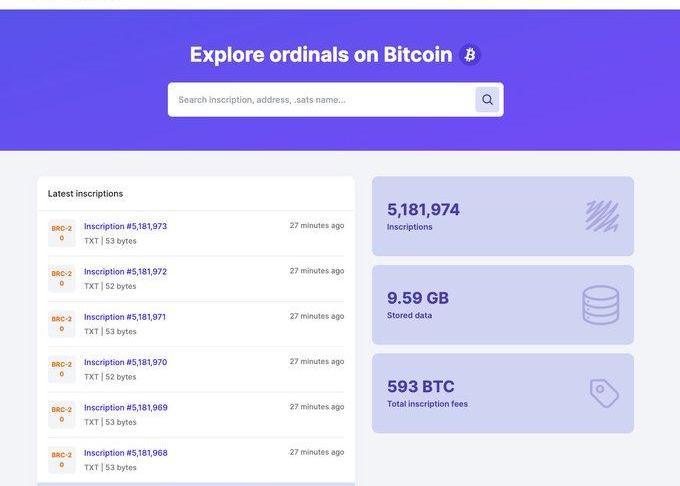Image resolution: width=680 pixels, height=486 pixels.
Task: Open the Inscription #5,181,971 link
Action: [x=125, y=317]
